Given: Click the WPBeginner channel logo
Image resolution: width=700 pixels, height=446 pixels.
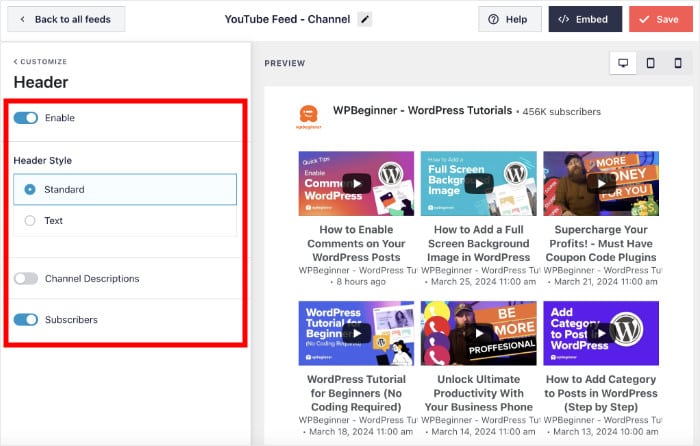Looking at the screenshot, I should point(308,117).
